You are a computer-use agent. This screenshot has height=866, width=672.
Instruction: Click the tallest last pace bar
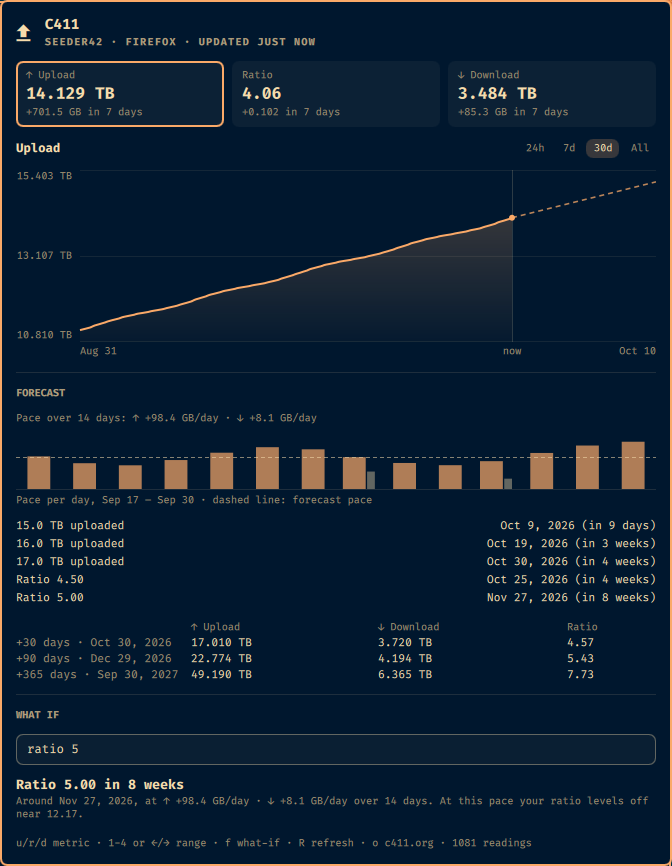coord(633,465)
